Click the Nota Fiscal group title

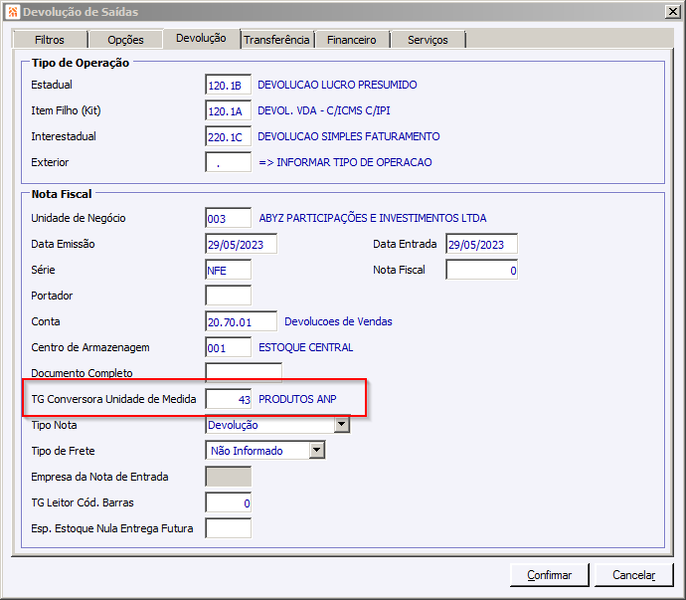click(x=62, y=194)
